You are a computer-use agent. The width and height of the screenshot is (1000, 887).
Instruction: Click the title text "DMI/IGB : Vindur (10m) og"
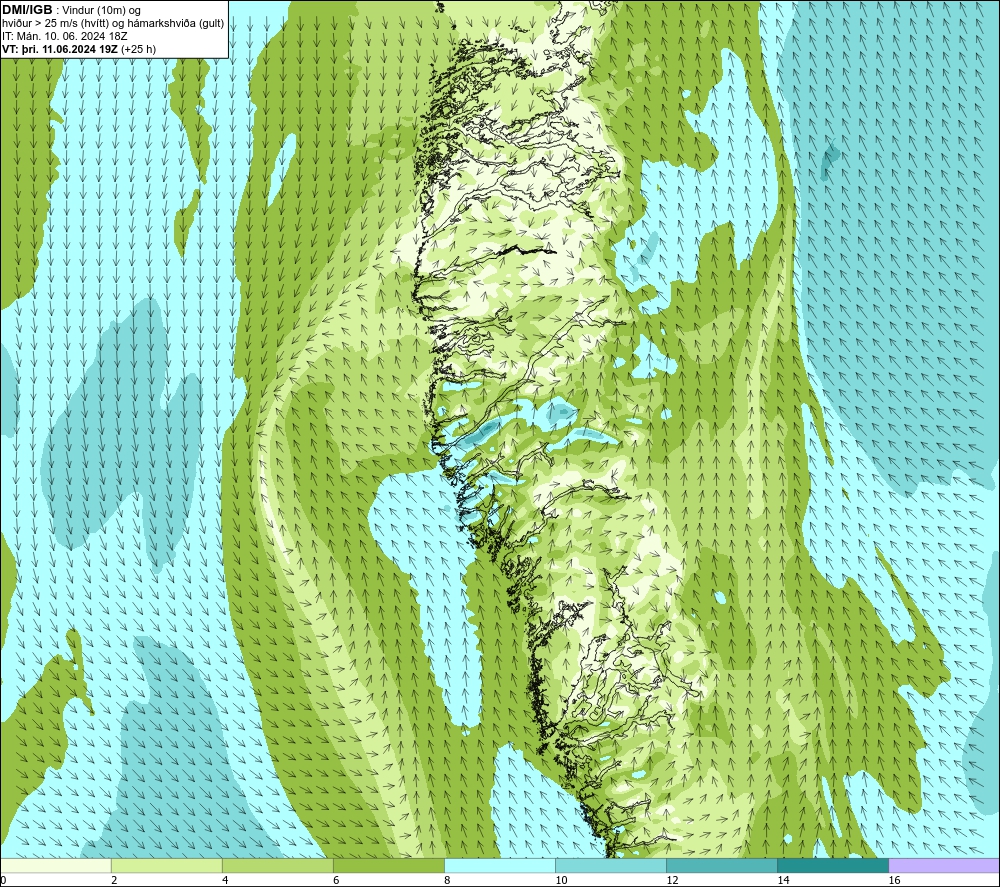[x=71, y=10]
